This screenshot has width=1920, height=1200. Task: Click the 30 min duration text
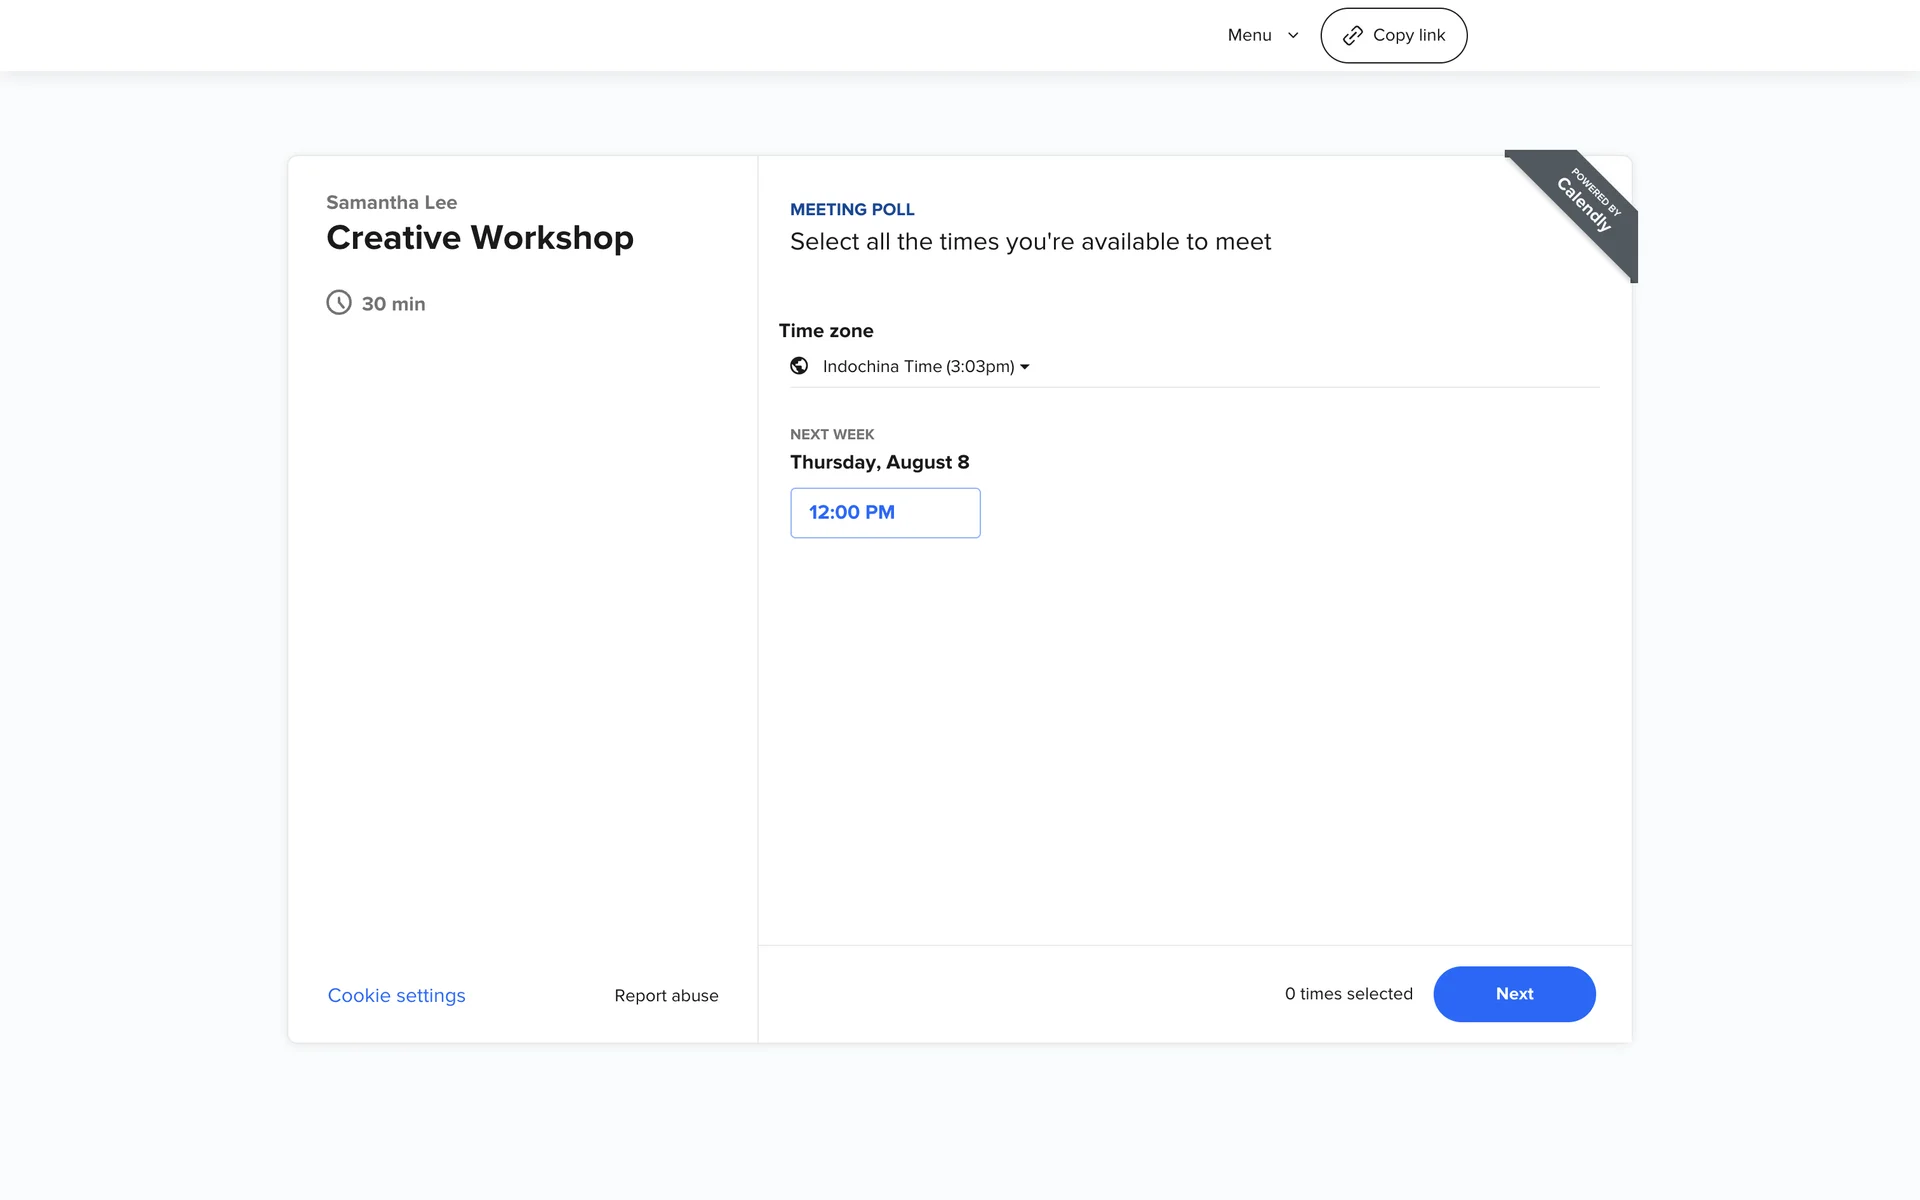point(393,303)
